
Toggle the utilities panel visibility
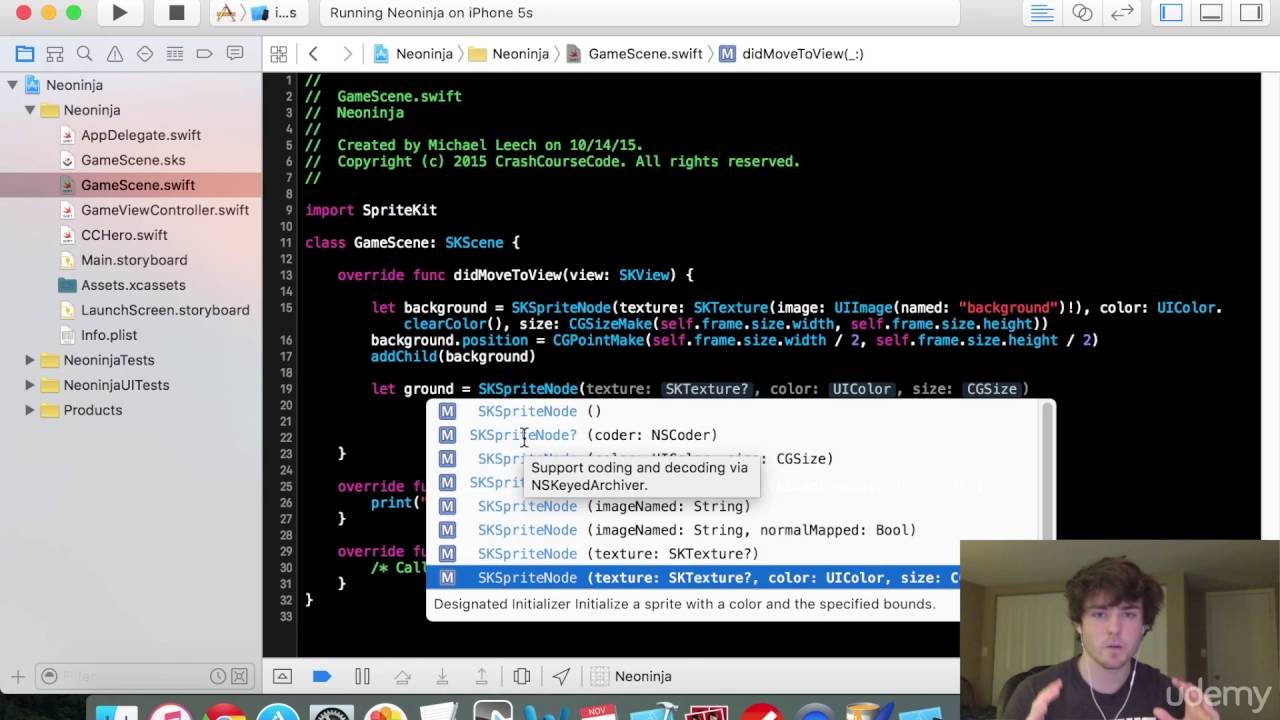click(1251, 13)
